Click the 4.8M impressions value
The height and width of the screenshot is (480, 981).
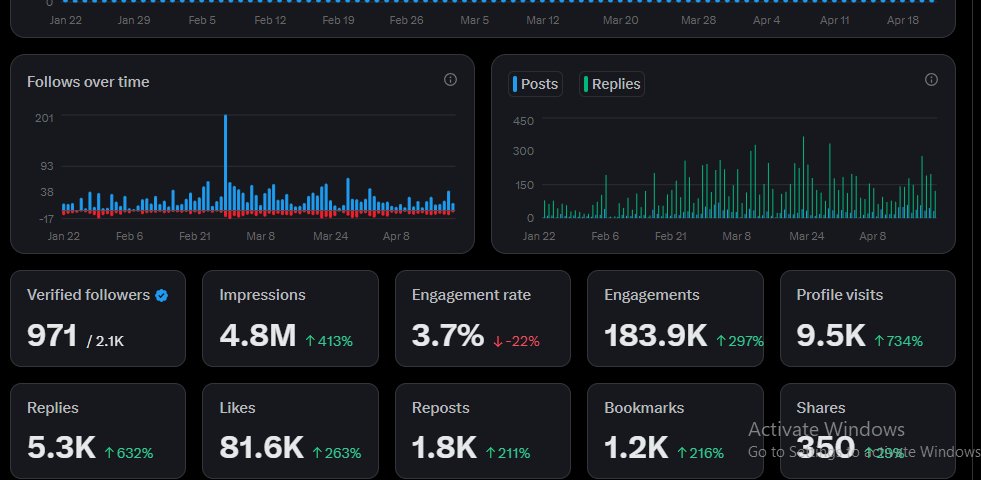click(x=257, y=335)
